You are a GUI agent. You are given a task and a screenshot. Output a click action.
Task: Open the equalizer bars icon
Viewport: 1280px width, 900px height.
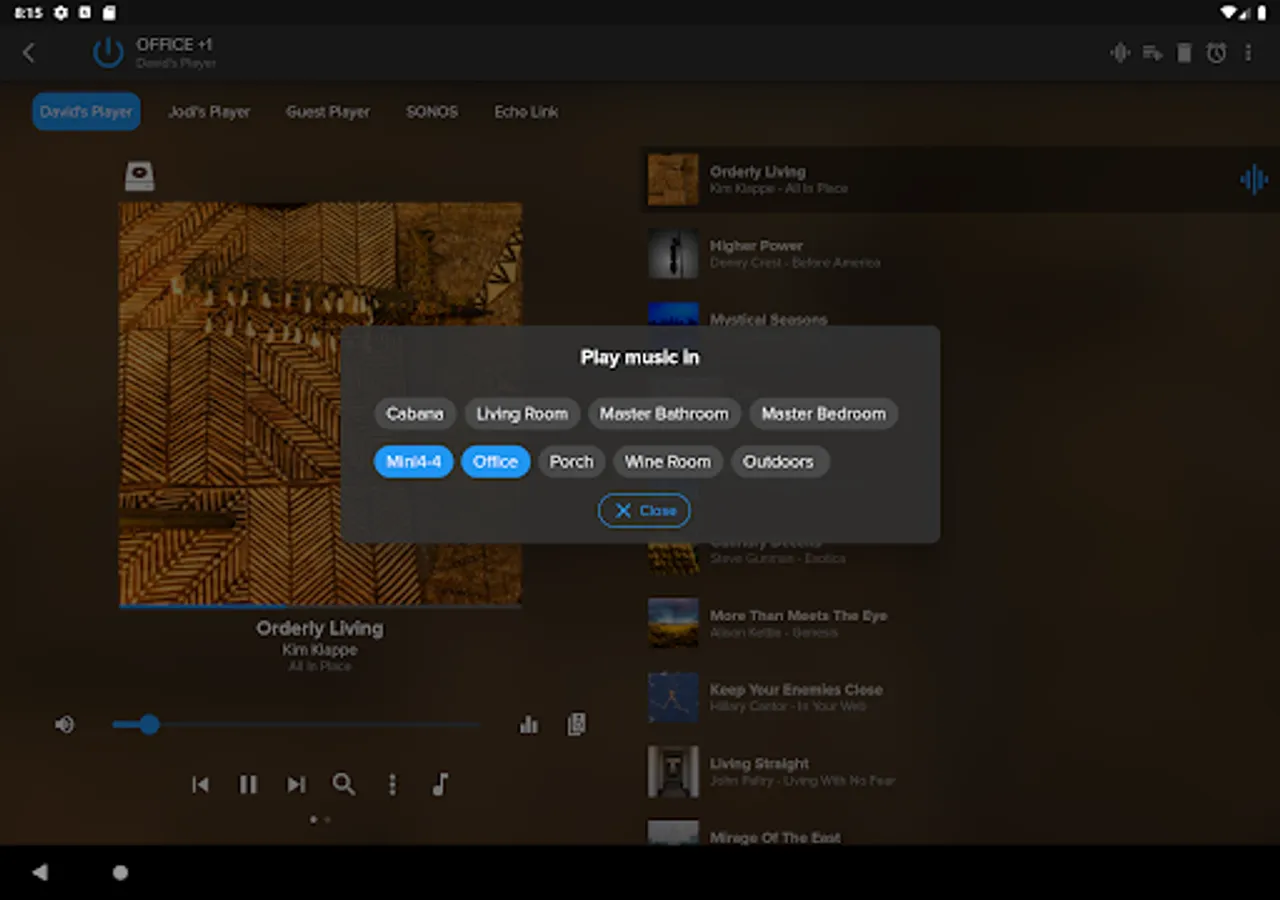coord(529,725)
